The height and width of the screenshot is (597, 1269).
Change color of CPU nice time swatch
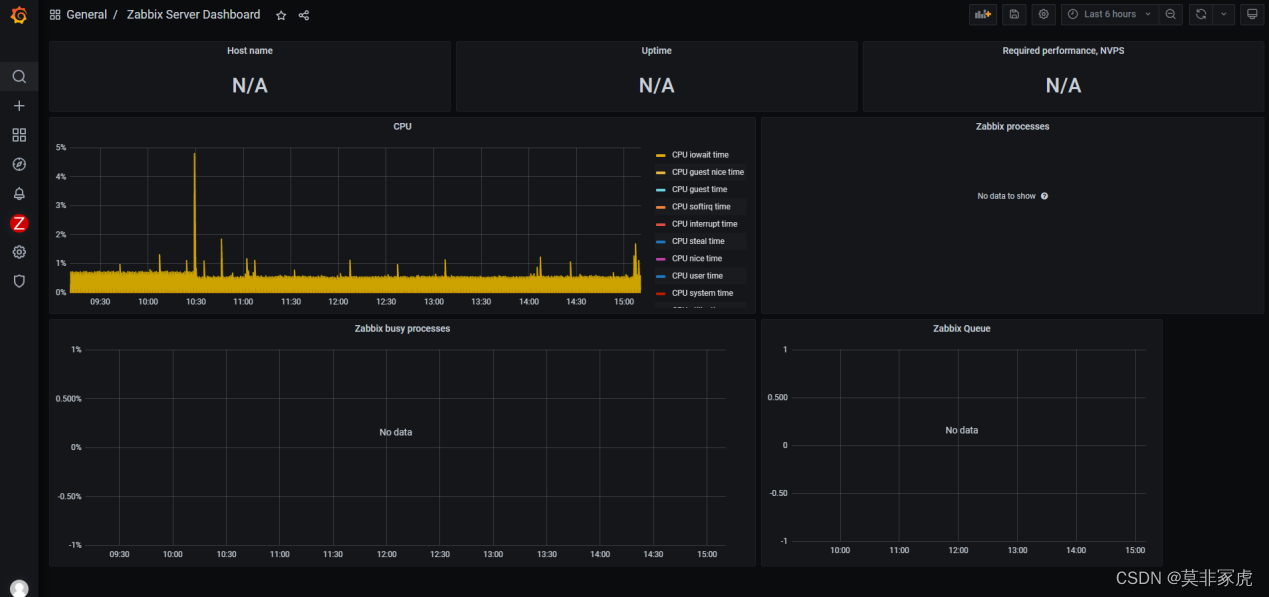click(660, 259)
